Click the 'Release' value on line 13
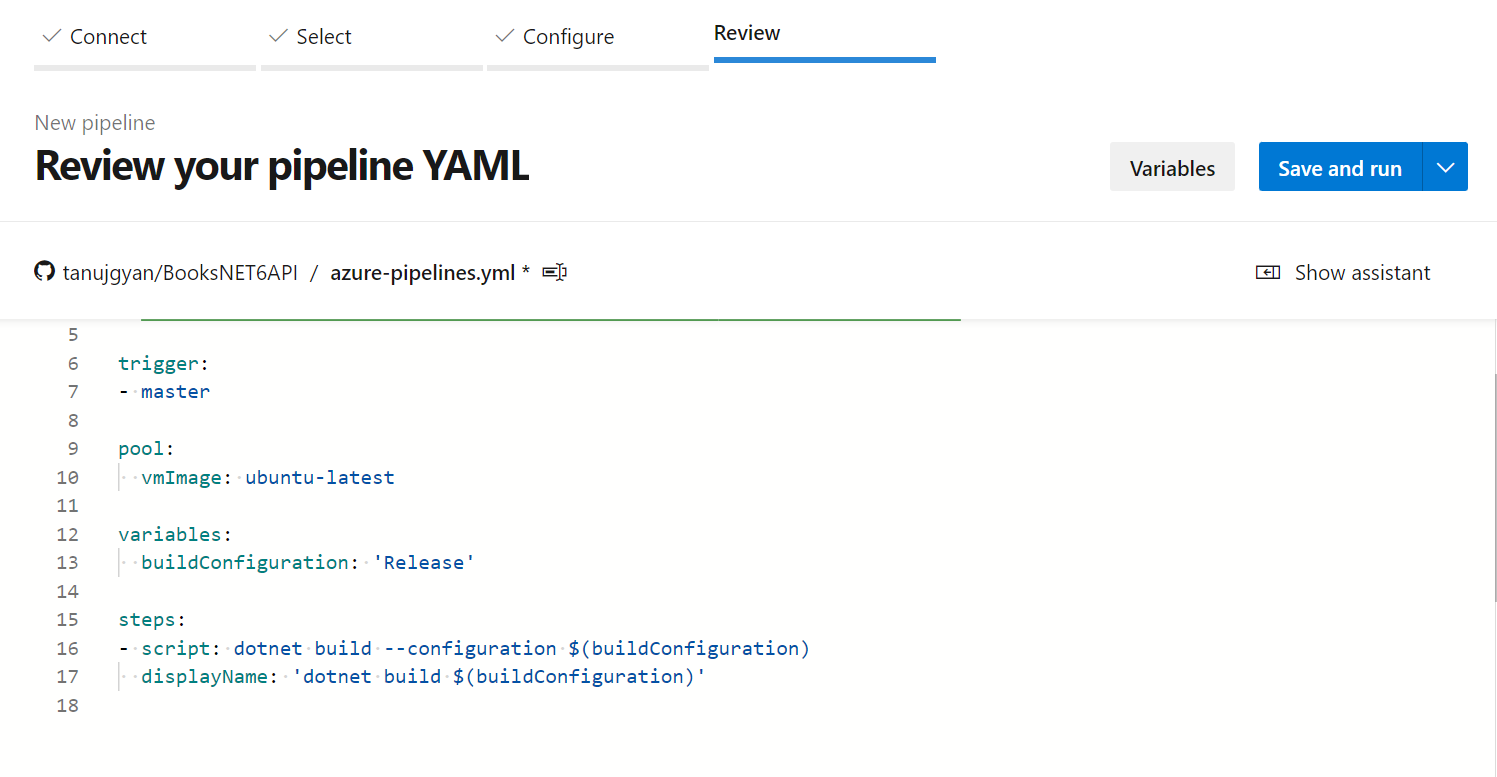Viewport: 1497px width, 777px height. pos(424,562)
